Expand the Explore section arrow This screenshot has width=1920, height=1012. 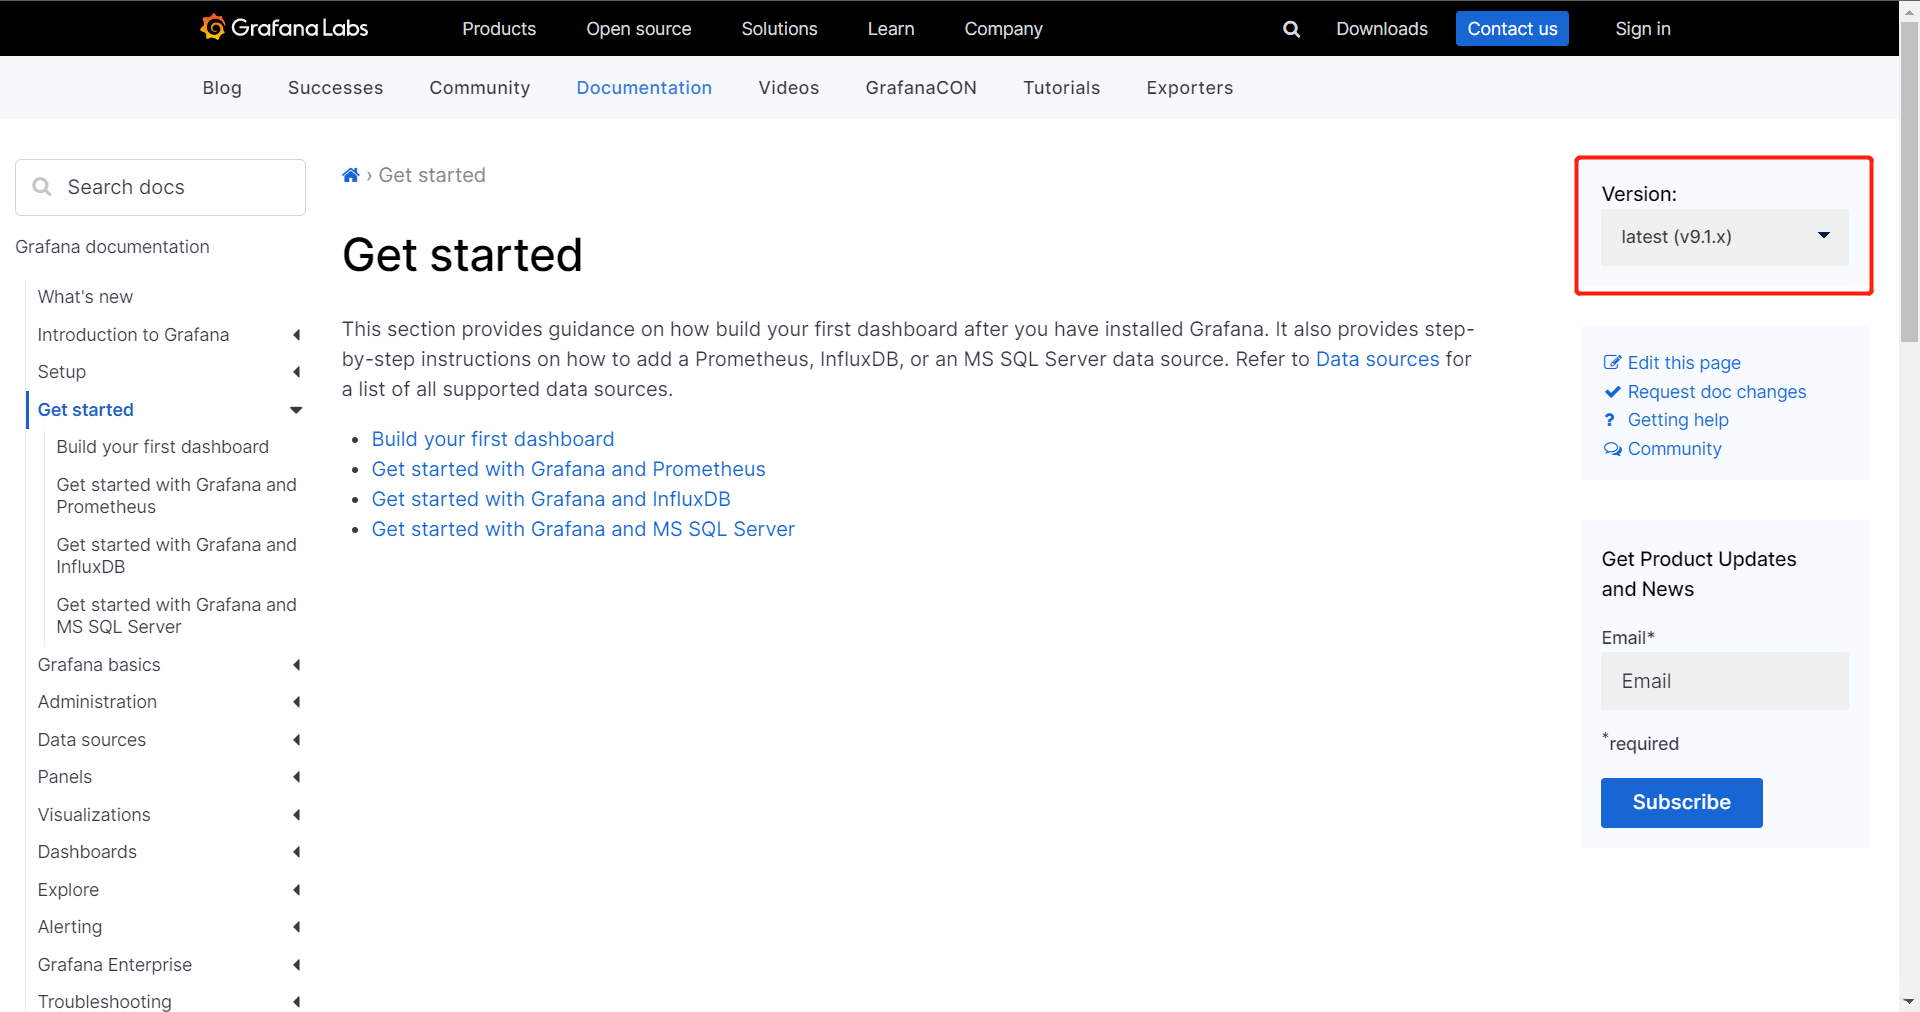[x=296, y=890]
